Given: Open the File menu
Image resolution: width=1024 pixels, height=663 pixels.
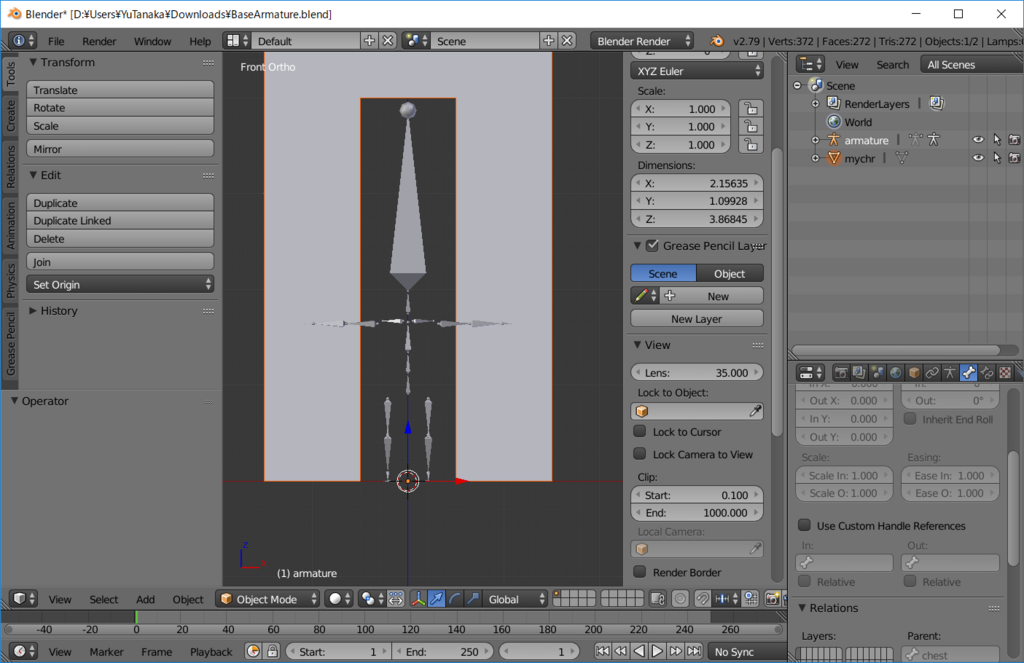Looking at the screenshot, I should click(56, 41).
